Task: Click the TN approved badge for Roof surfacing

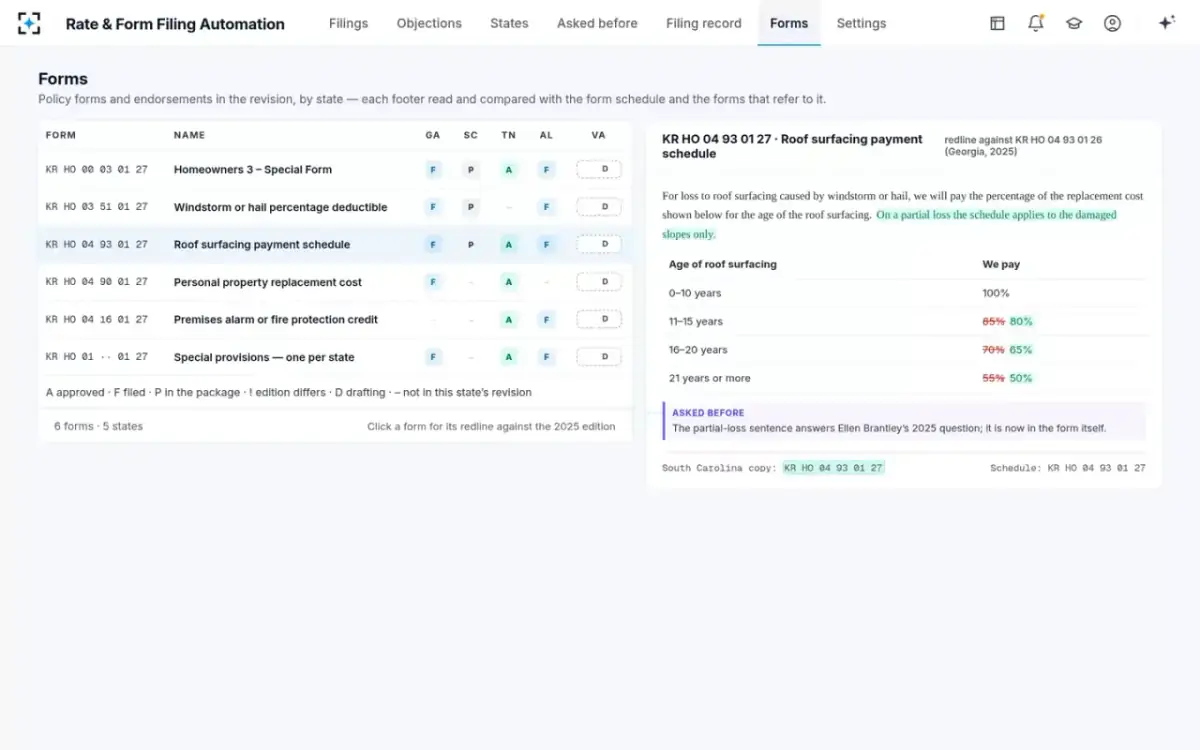Action: tap(509, 244)
